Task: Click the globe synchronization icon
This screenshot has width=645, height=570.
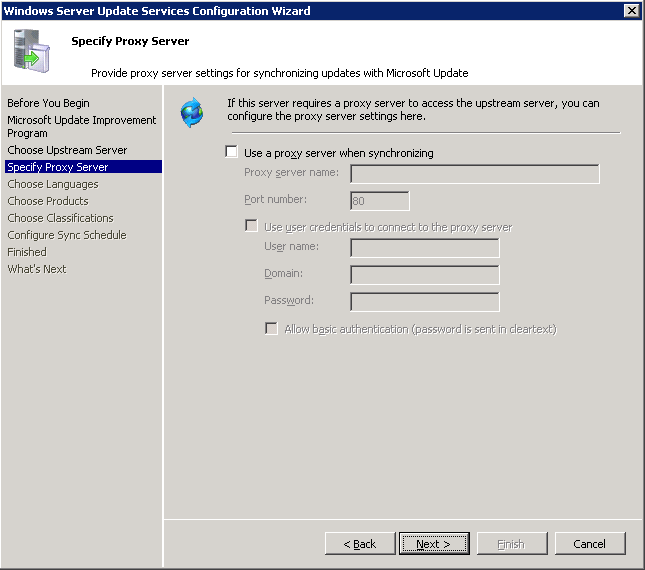Action: click(192, 112)
